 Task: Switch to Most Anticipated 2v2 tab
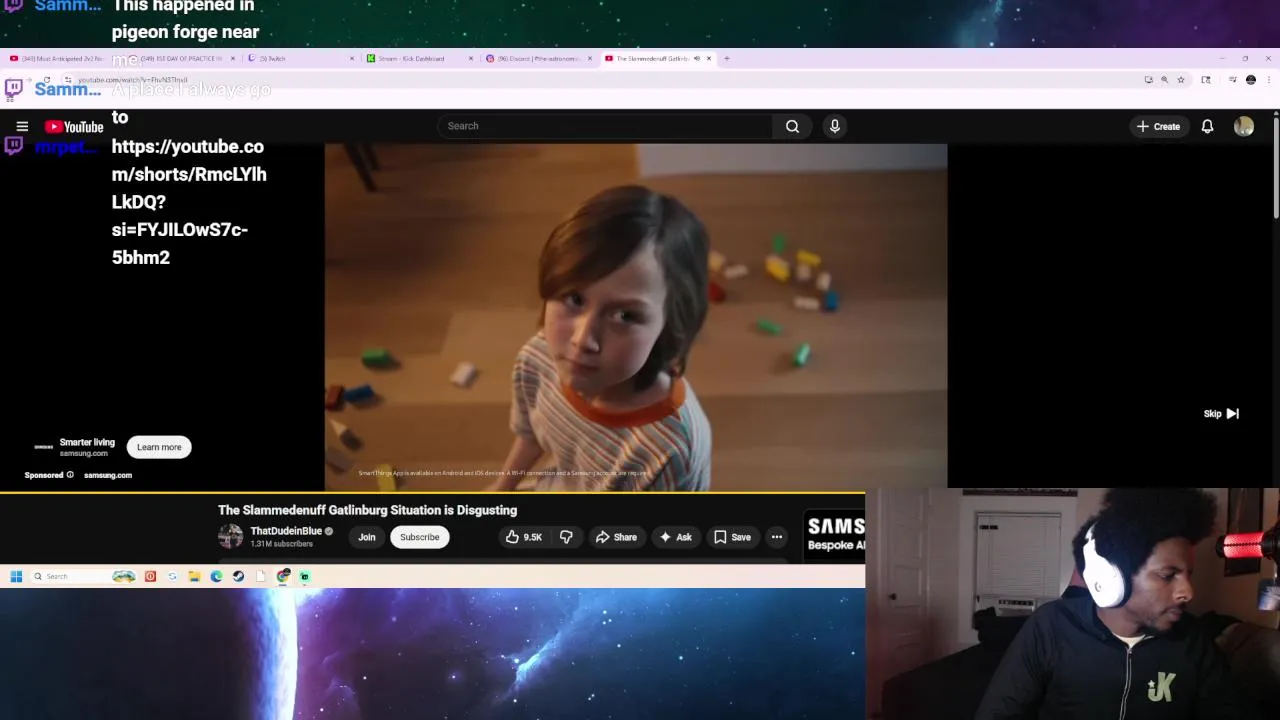click(60, 58)
